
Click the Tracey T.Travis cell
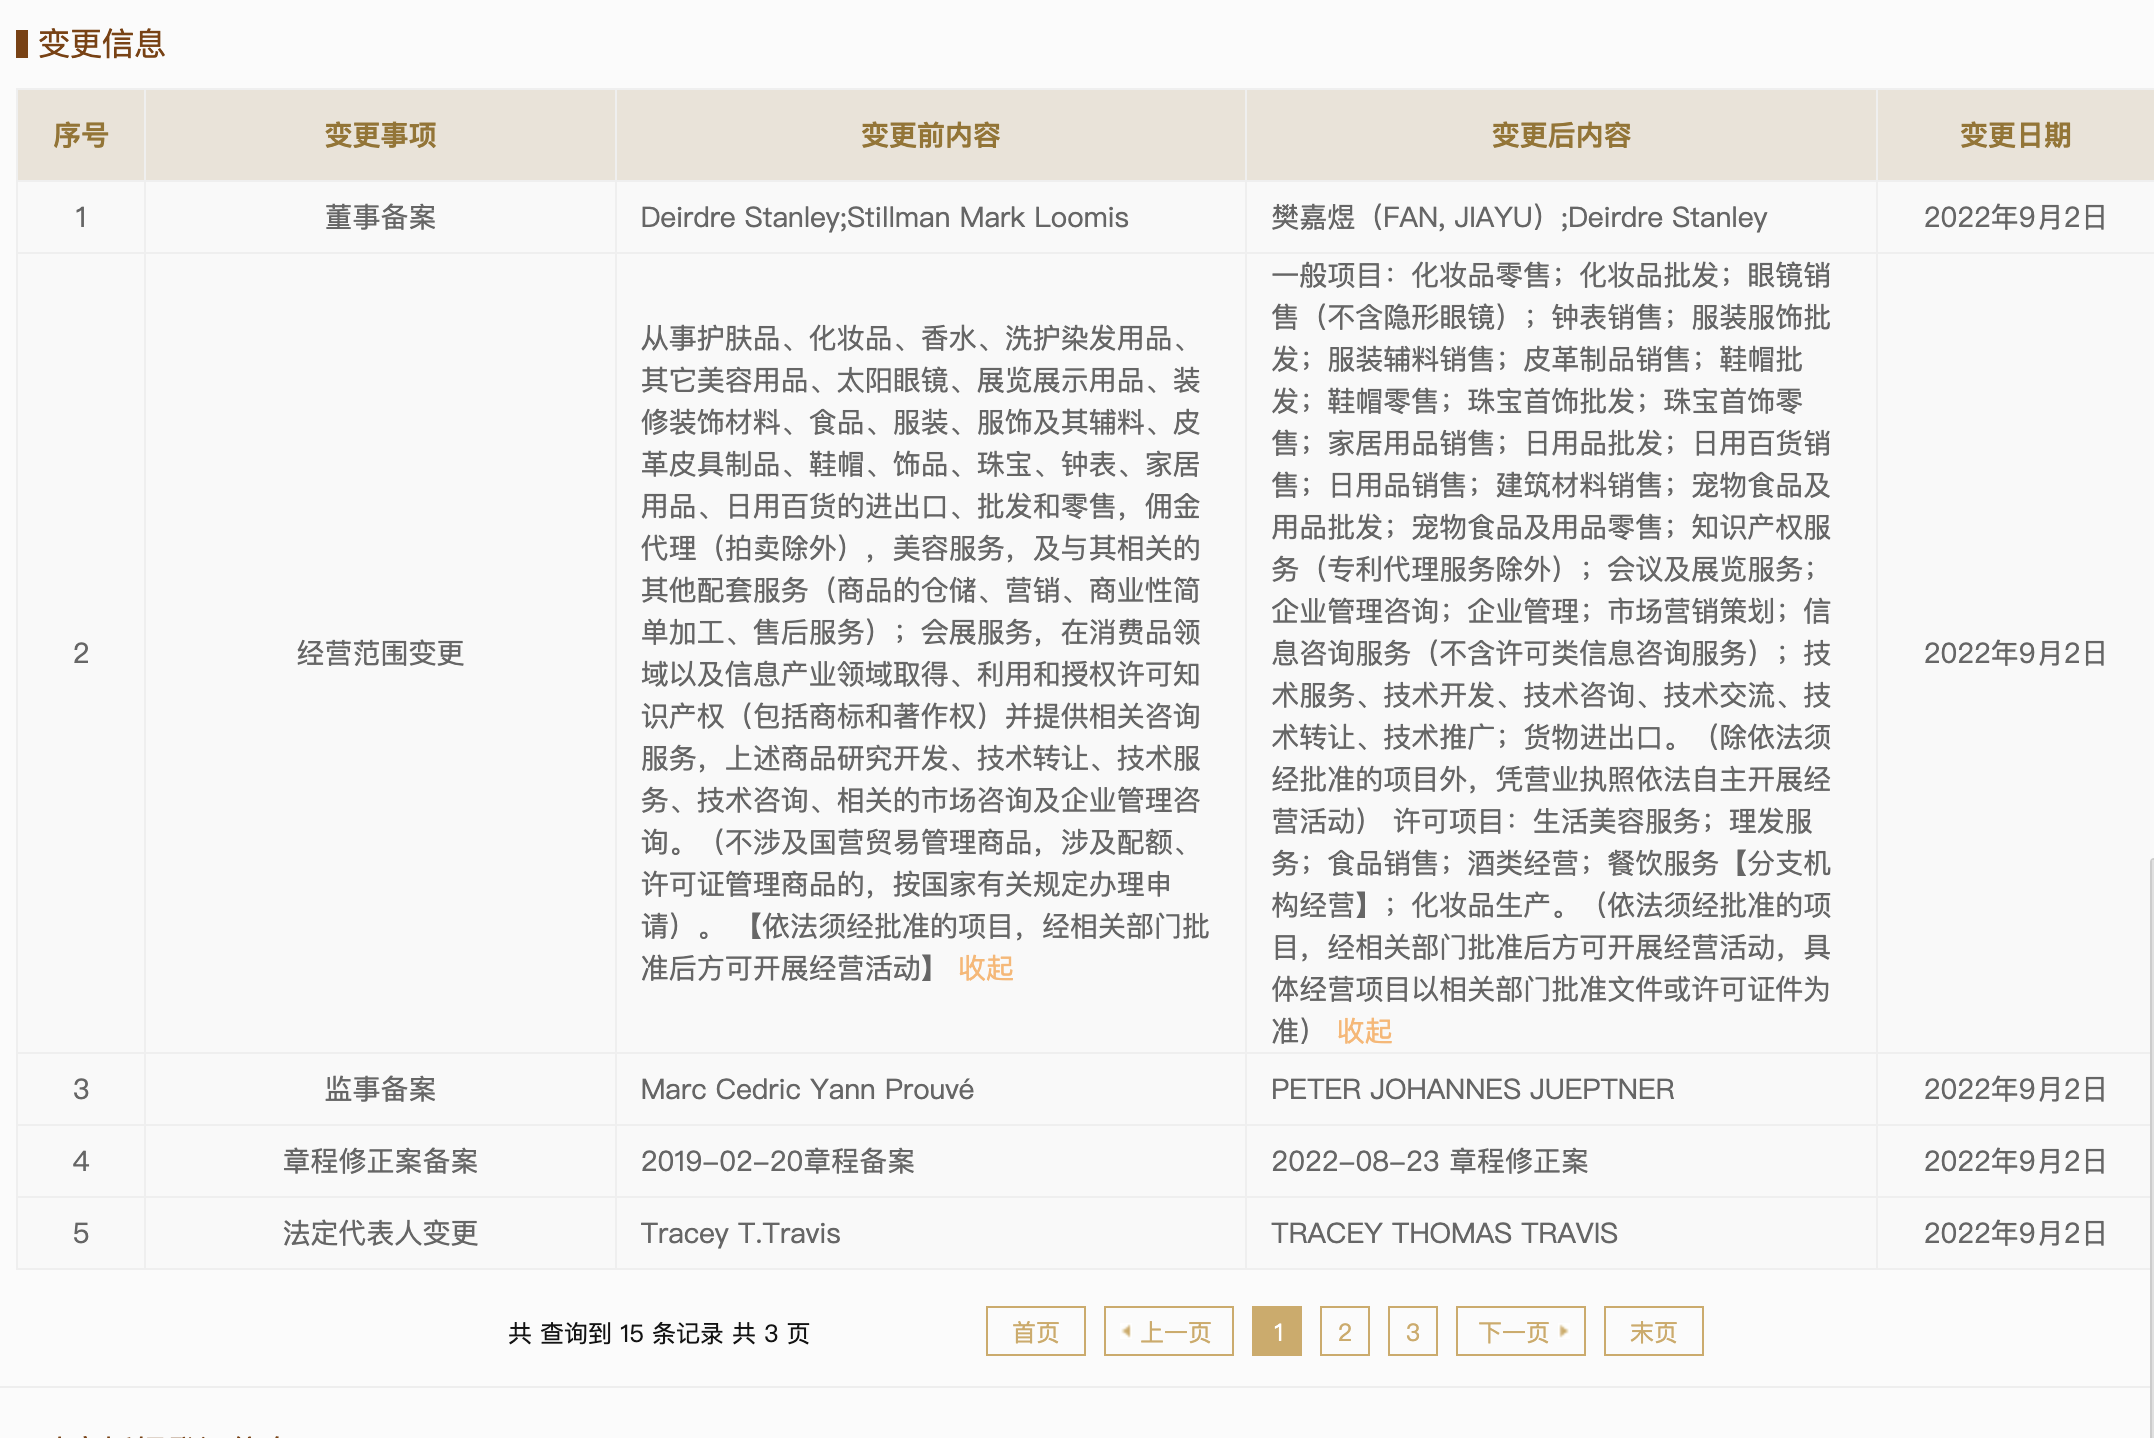tap(931, 1233)
